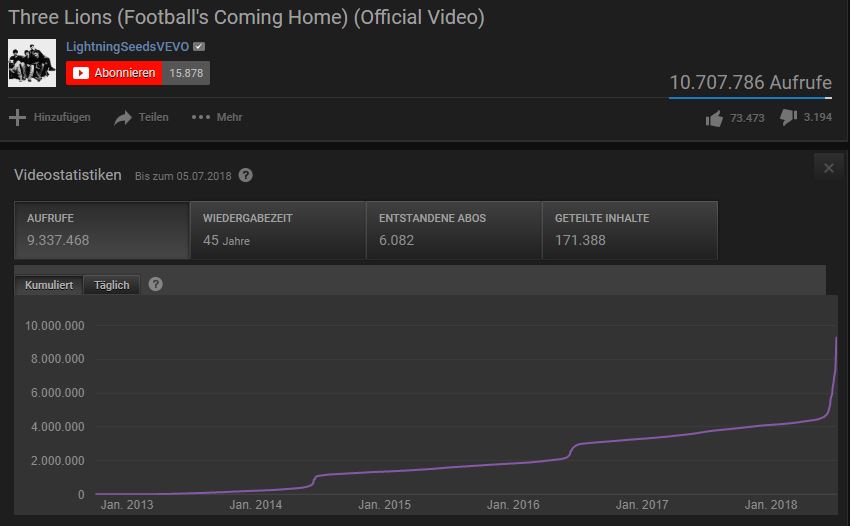Viewport: 850px width, 526px height.
Task: Click help icon next to statistics date
Action: point(246,175)
